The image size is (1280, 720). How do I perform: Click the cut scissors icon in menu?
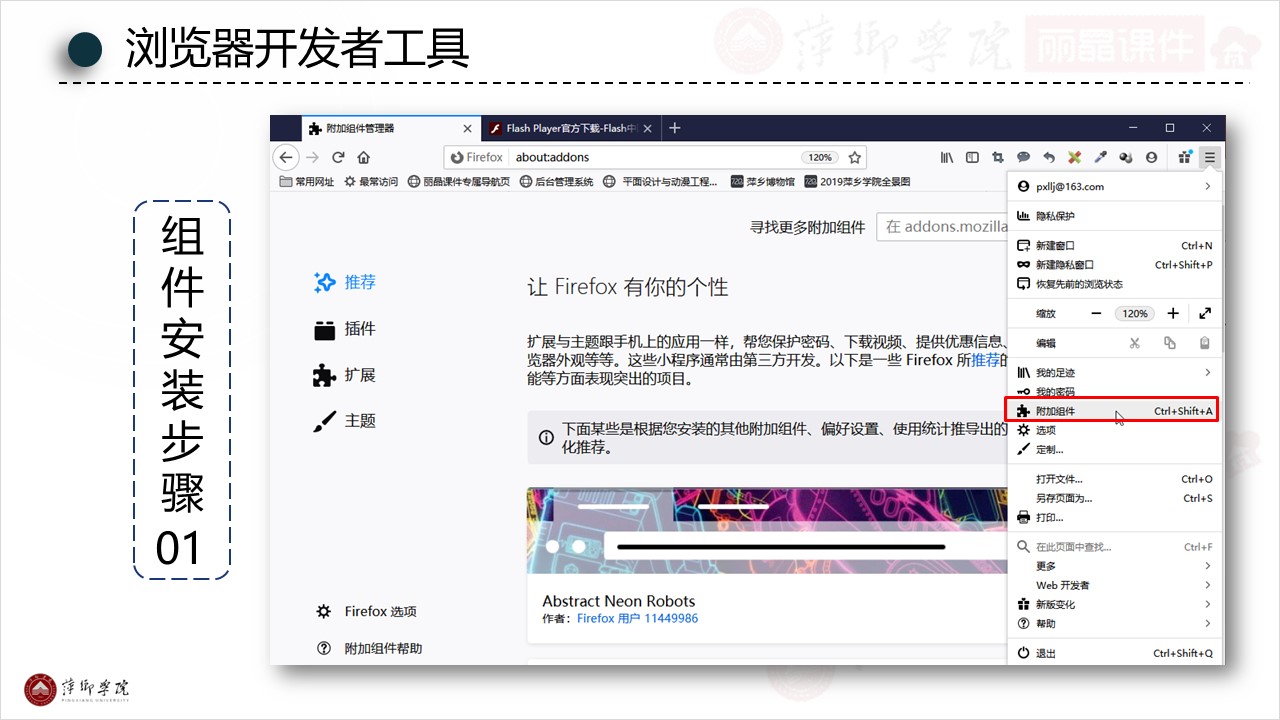(x=1134, y=343)
